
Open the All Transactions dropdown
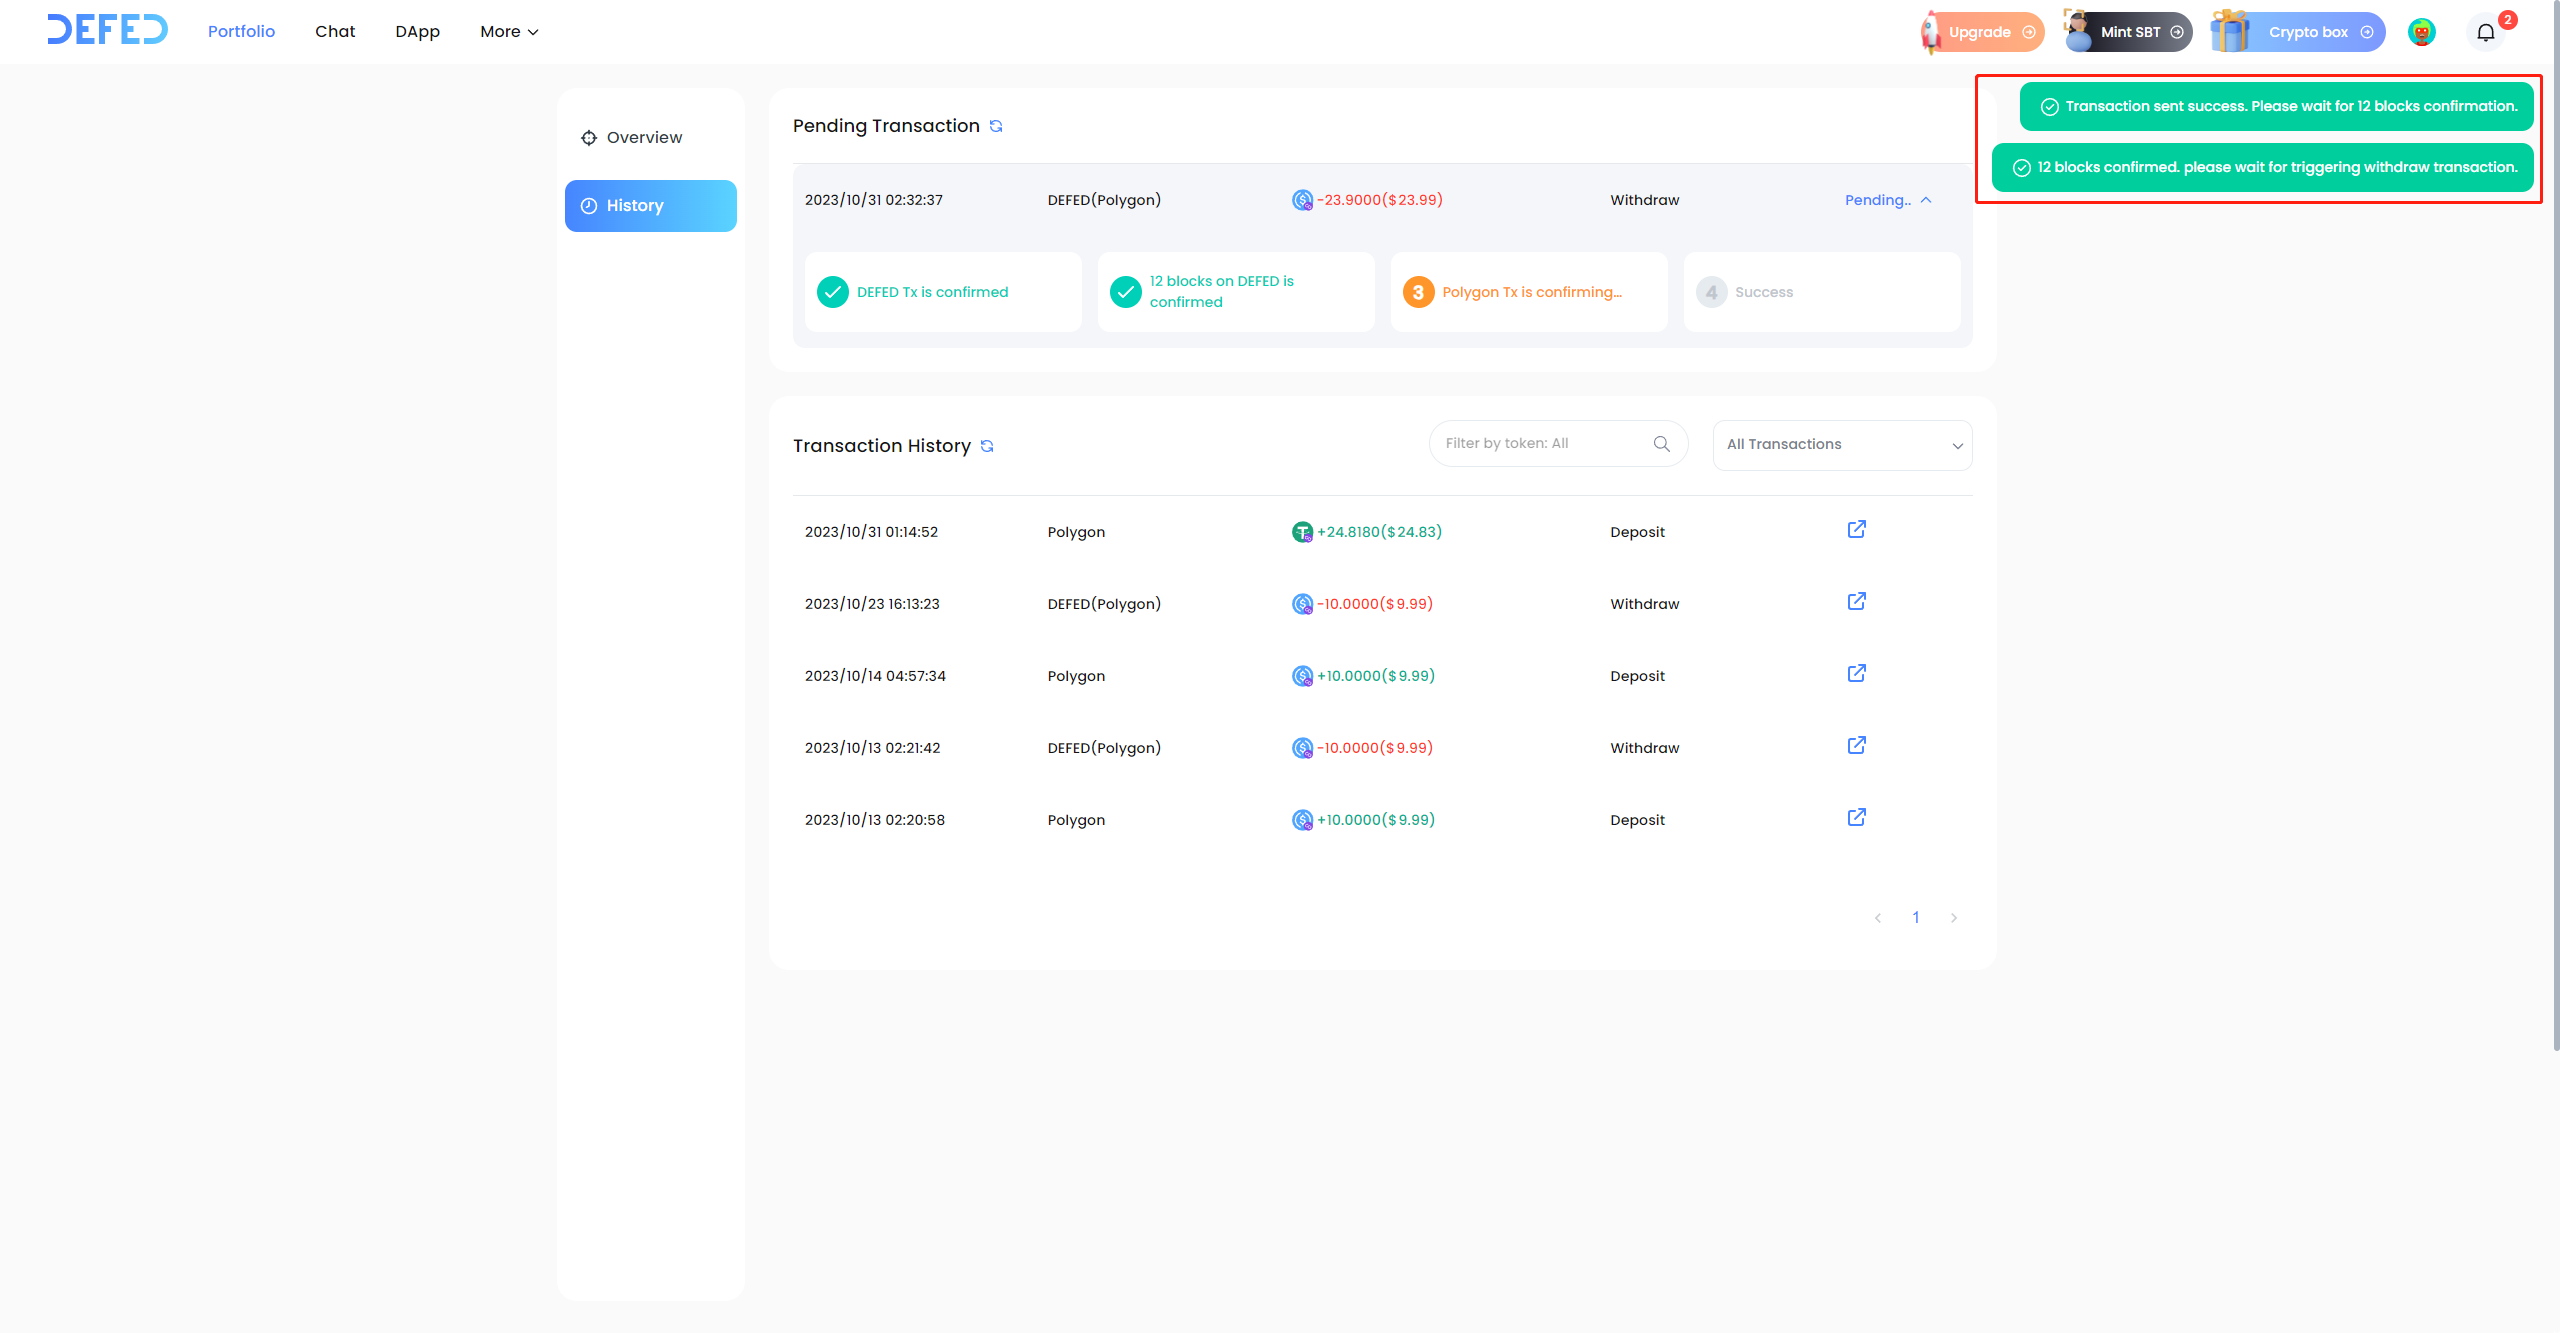tap(1842, 445)
